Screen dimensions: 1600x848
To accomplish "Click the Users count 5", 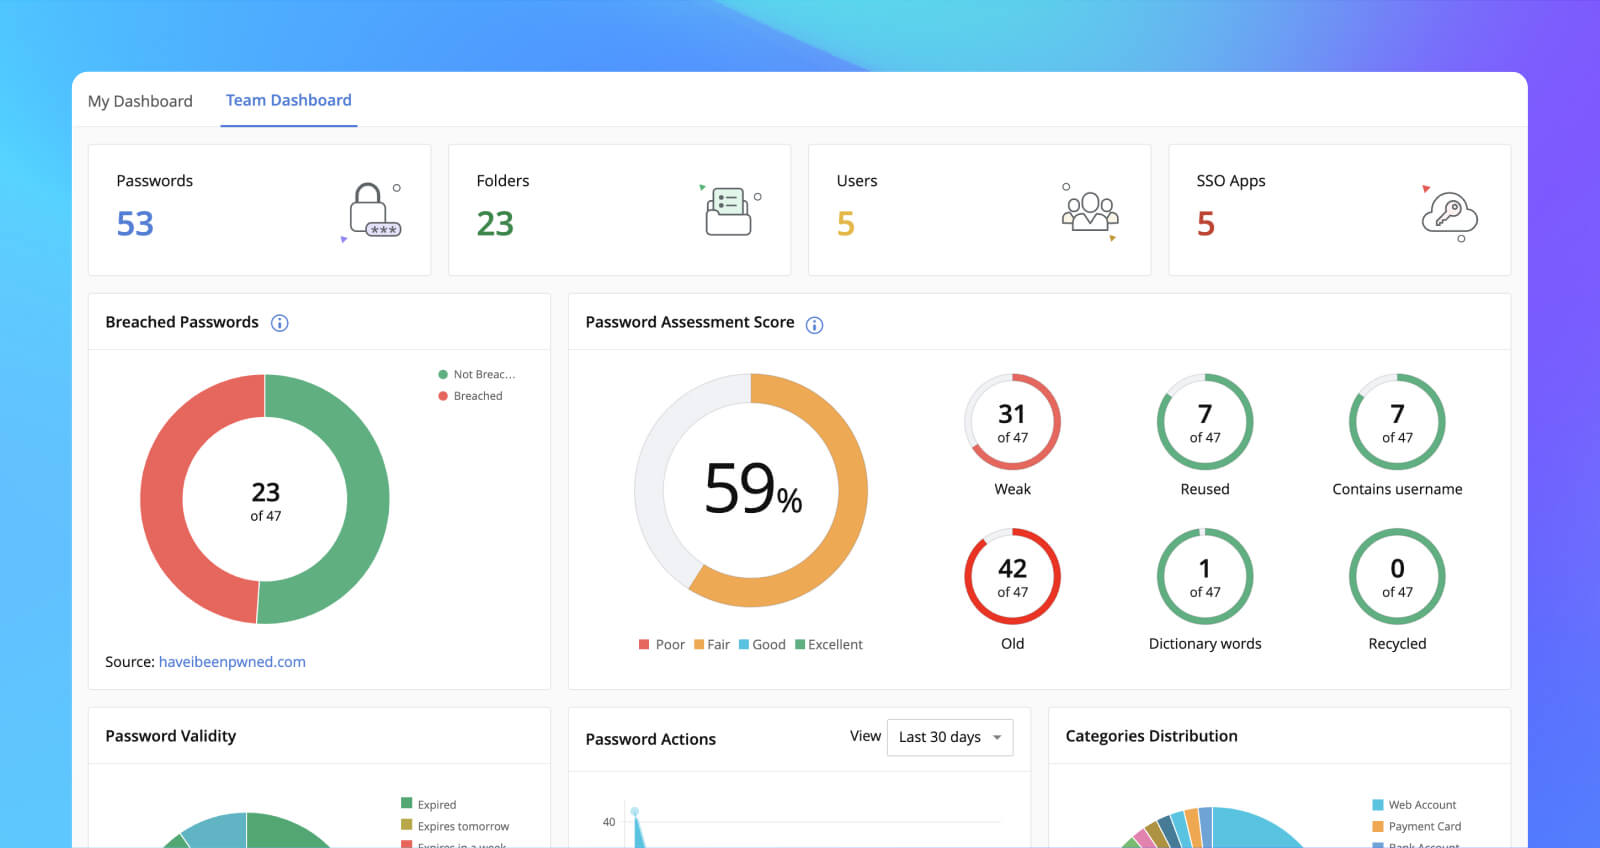I will coord(846,224).
